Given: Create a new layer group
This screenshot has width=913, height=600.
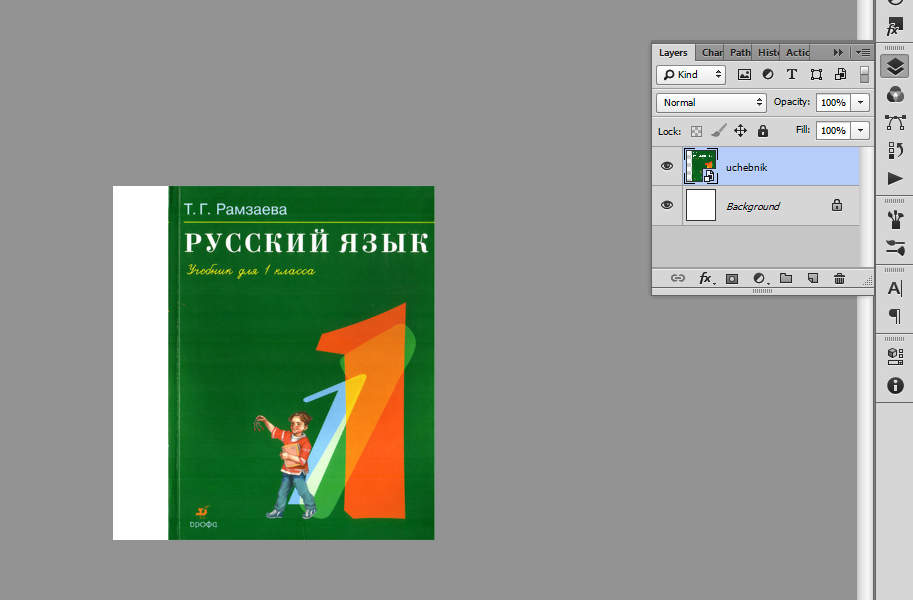Looking at the screenshot, I should (x=786, y=278).
